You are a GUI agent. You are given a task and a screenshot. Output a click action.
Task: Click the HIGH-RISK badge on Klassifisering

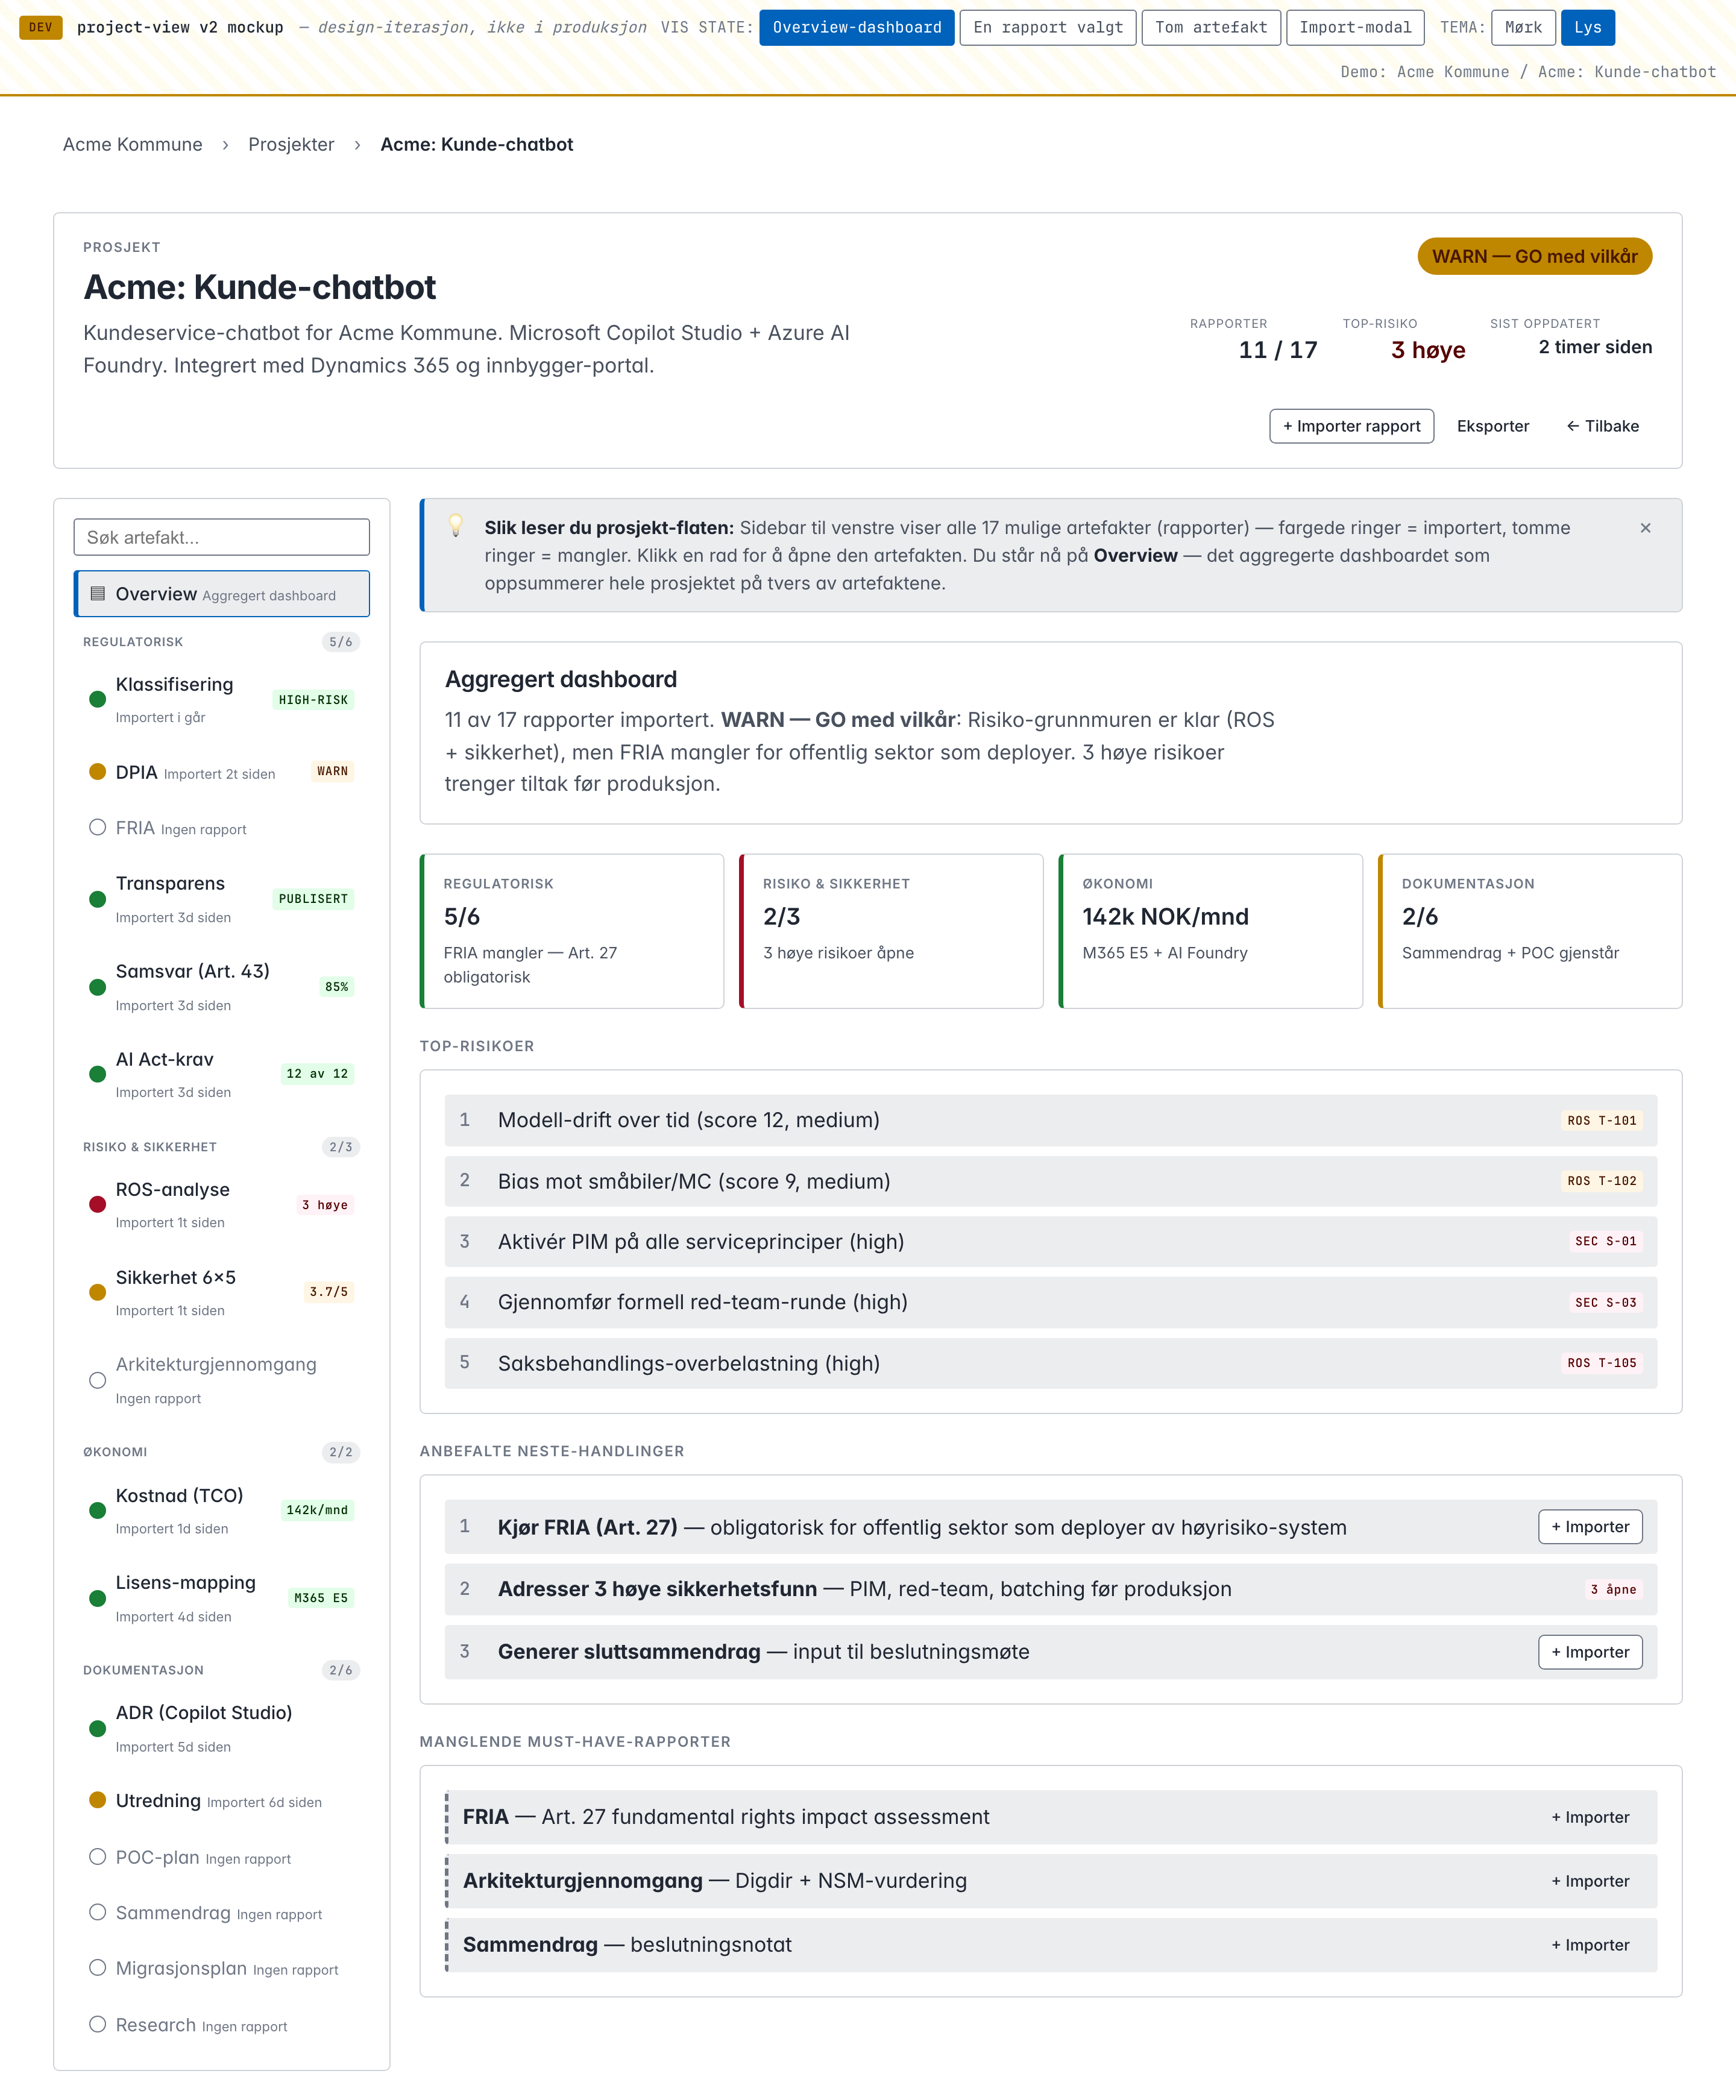(x=313, y=700)
